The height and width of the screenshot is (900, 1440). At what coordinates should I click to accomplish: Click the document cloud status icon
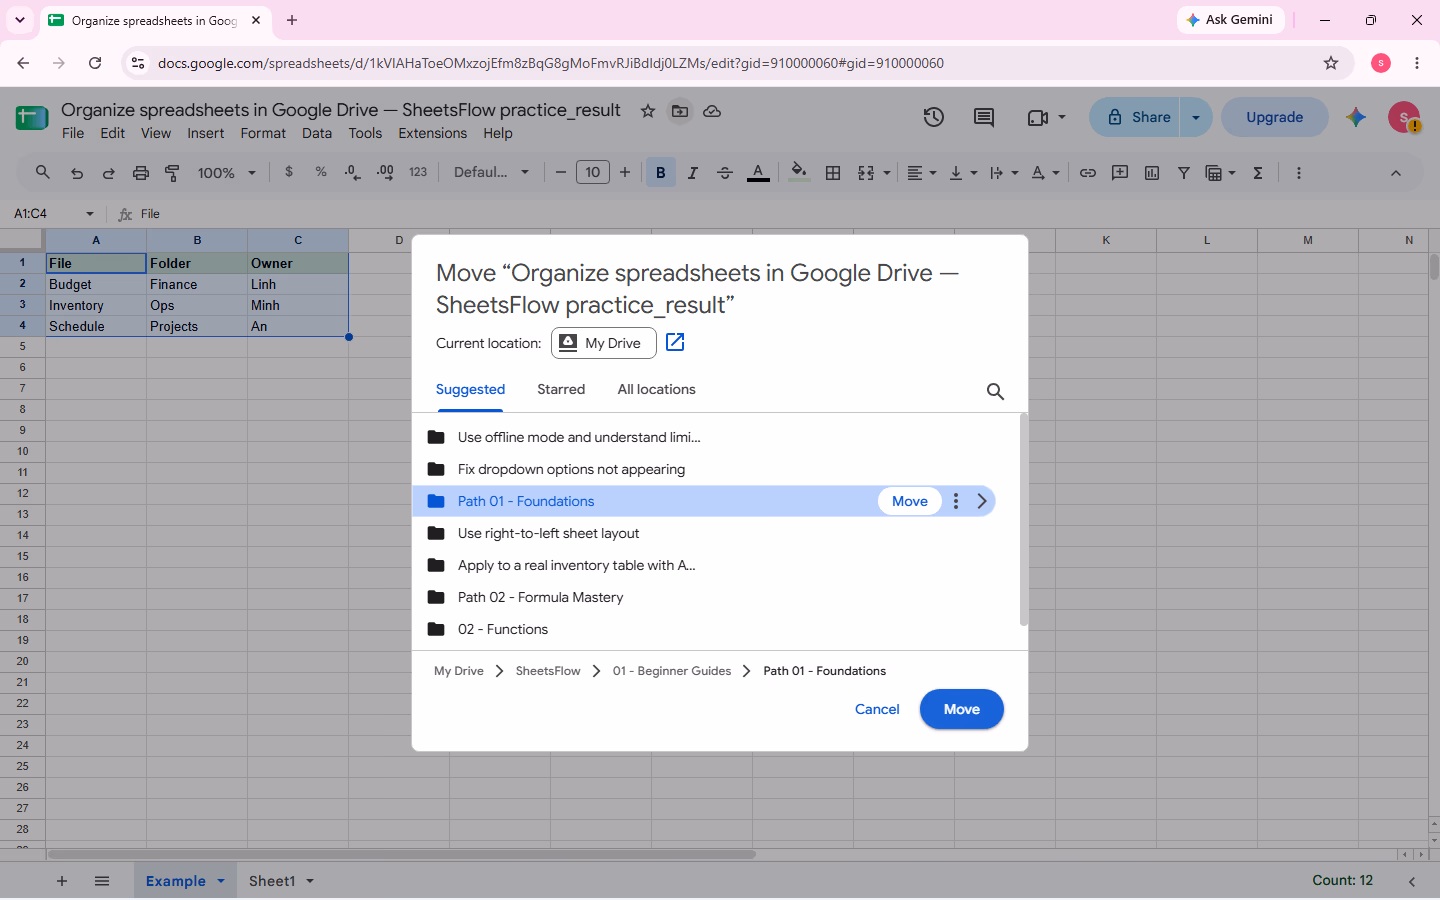(712, 111)
